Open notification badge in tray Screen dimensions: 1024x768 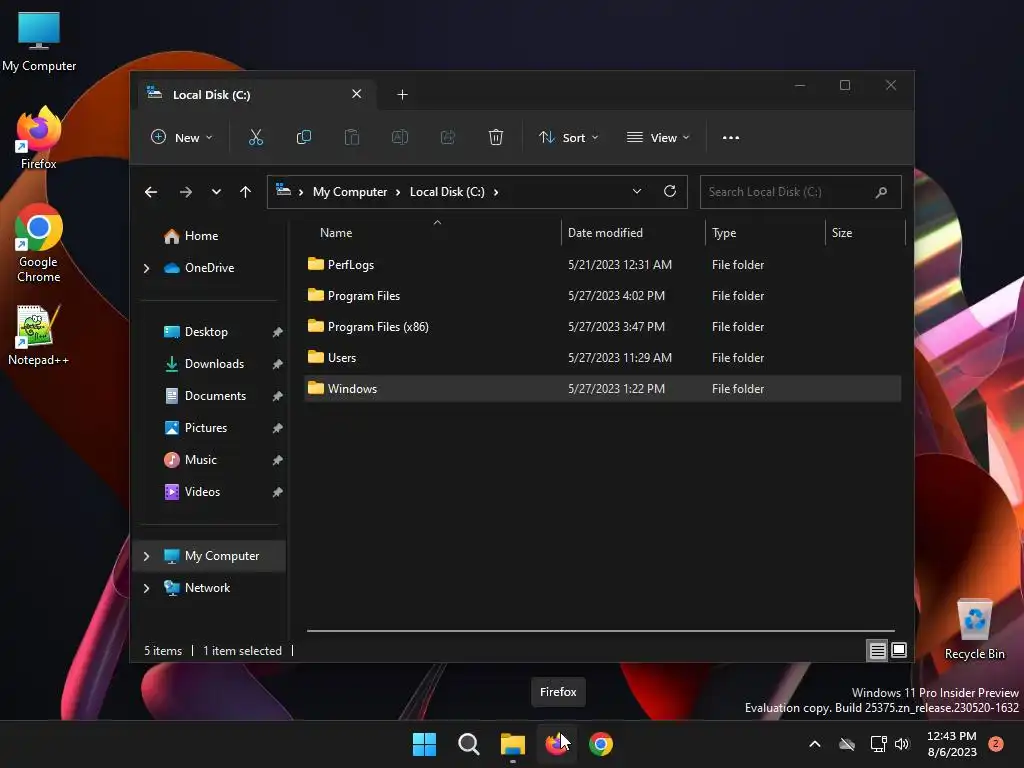(x=995, y=744)
